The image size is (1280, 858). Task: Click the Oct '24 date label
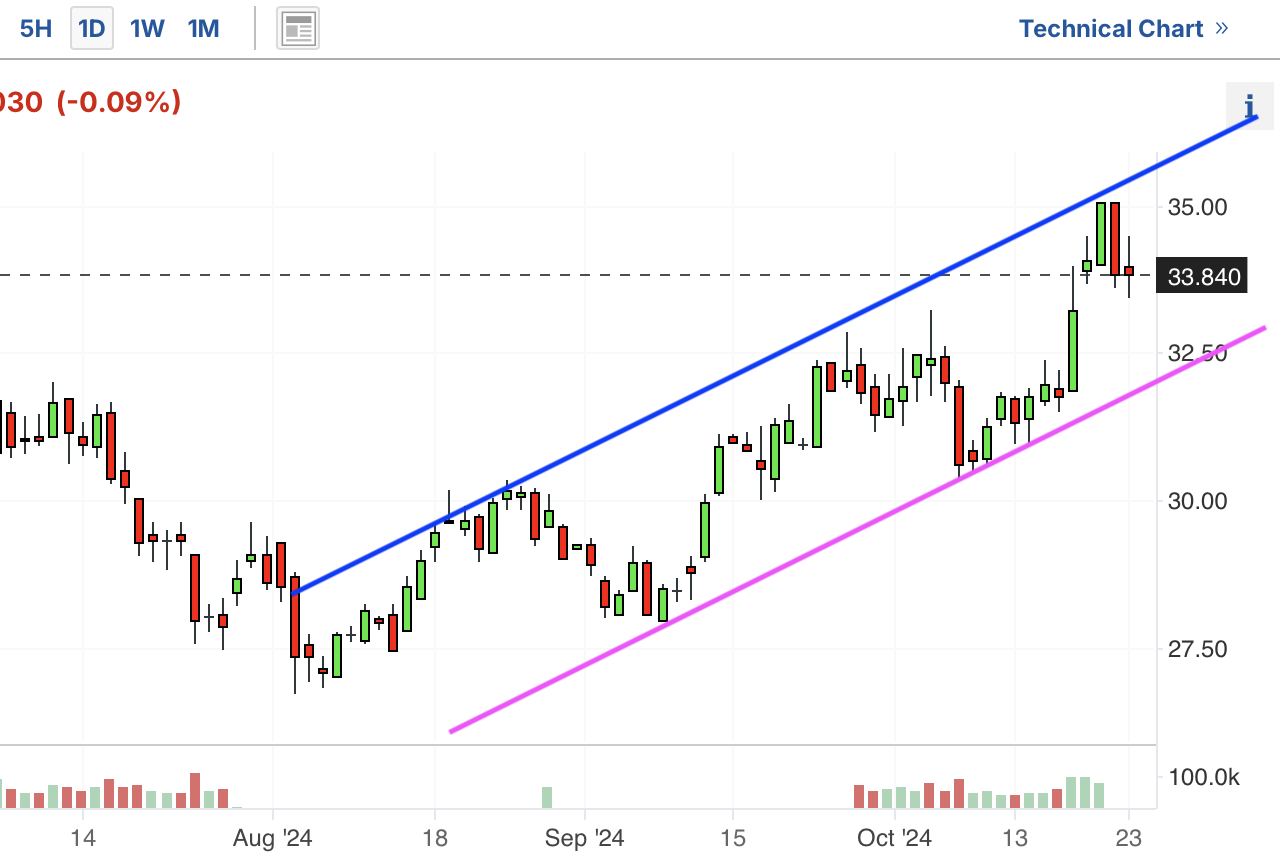[x=896, y=838]
